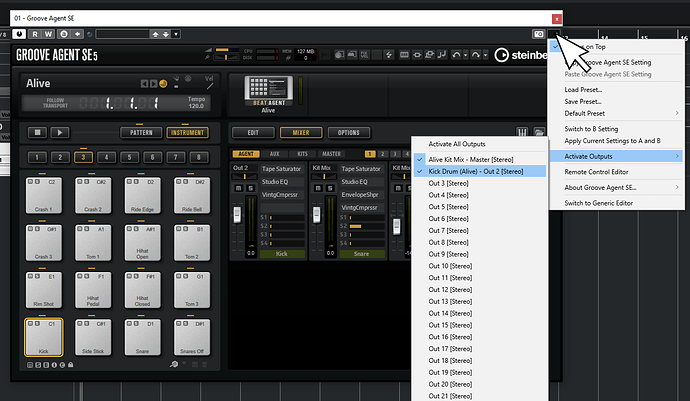Trigger the Kick pad C1
Viewport: 690px width, 401px height.
click(x=44, y=337)
